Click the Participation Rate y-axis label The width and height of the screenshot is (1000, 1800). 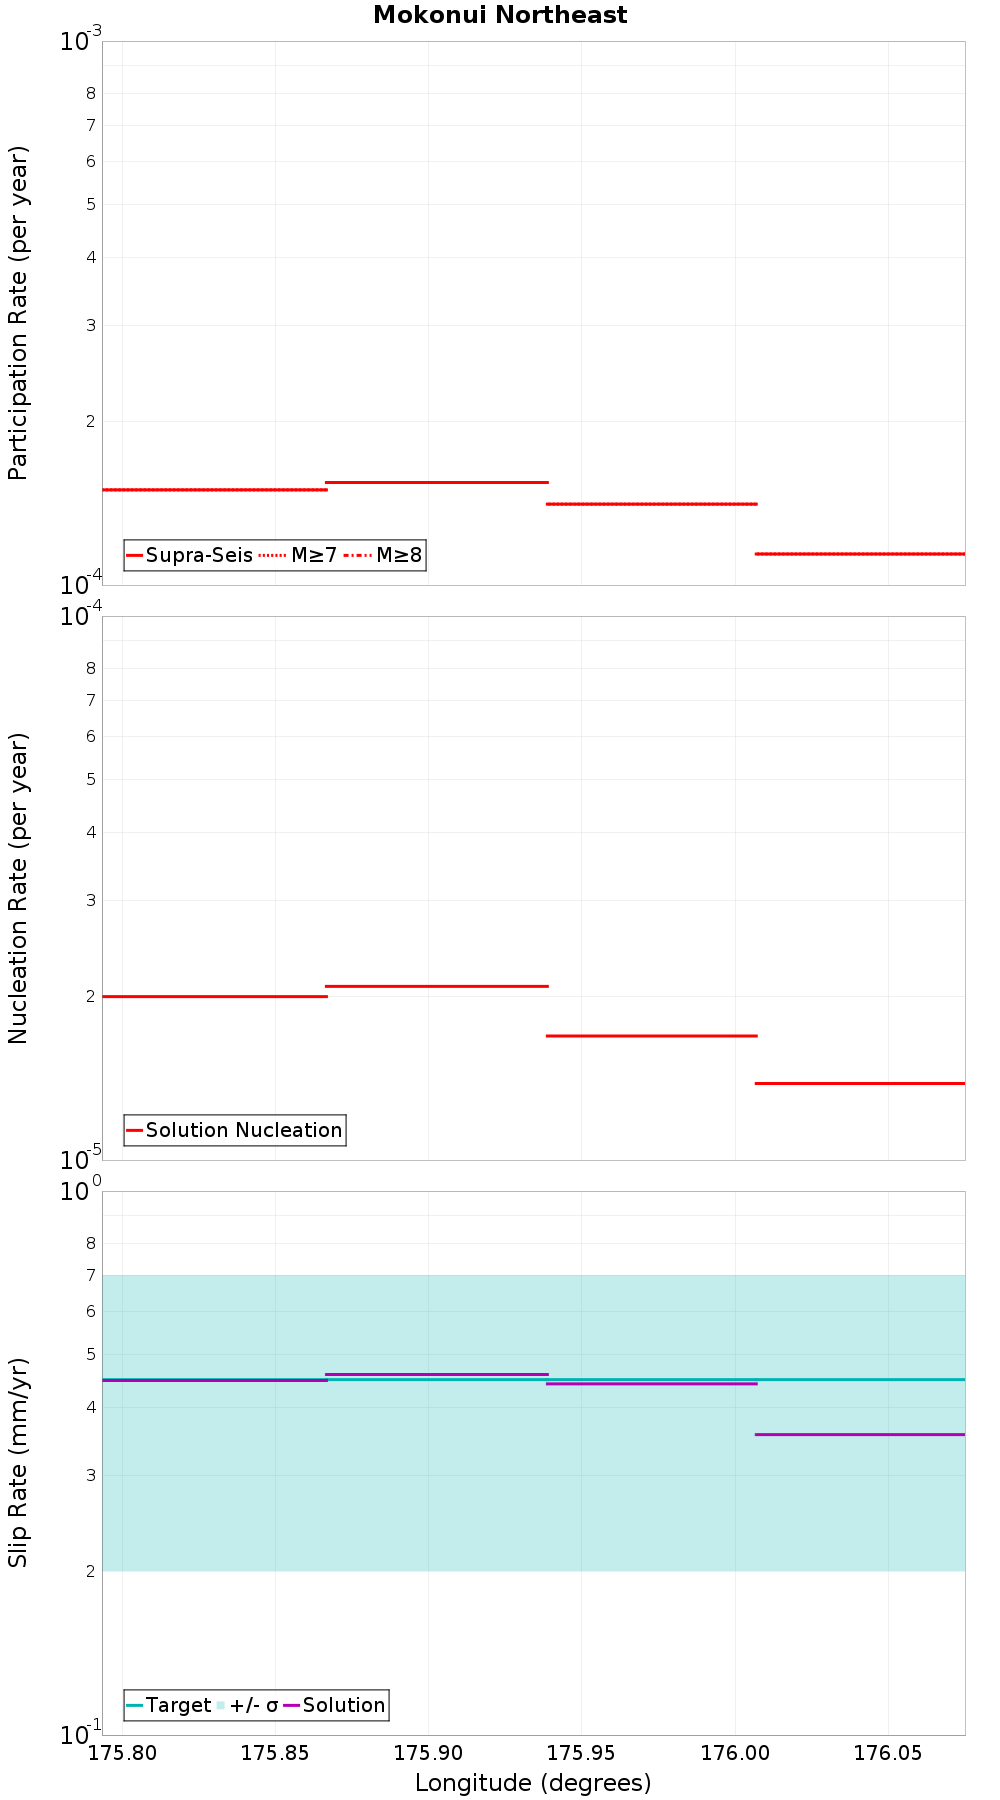18,313
